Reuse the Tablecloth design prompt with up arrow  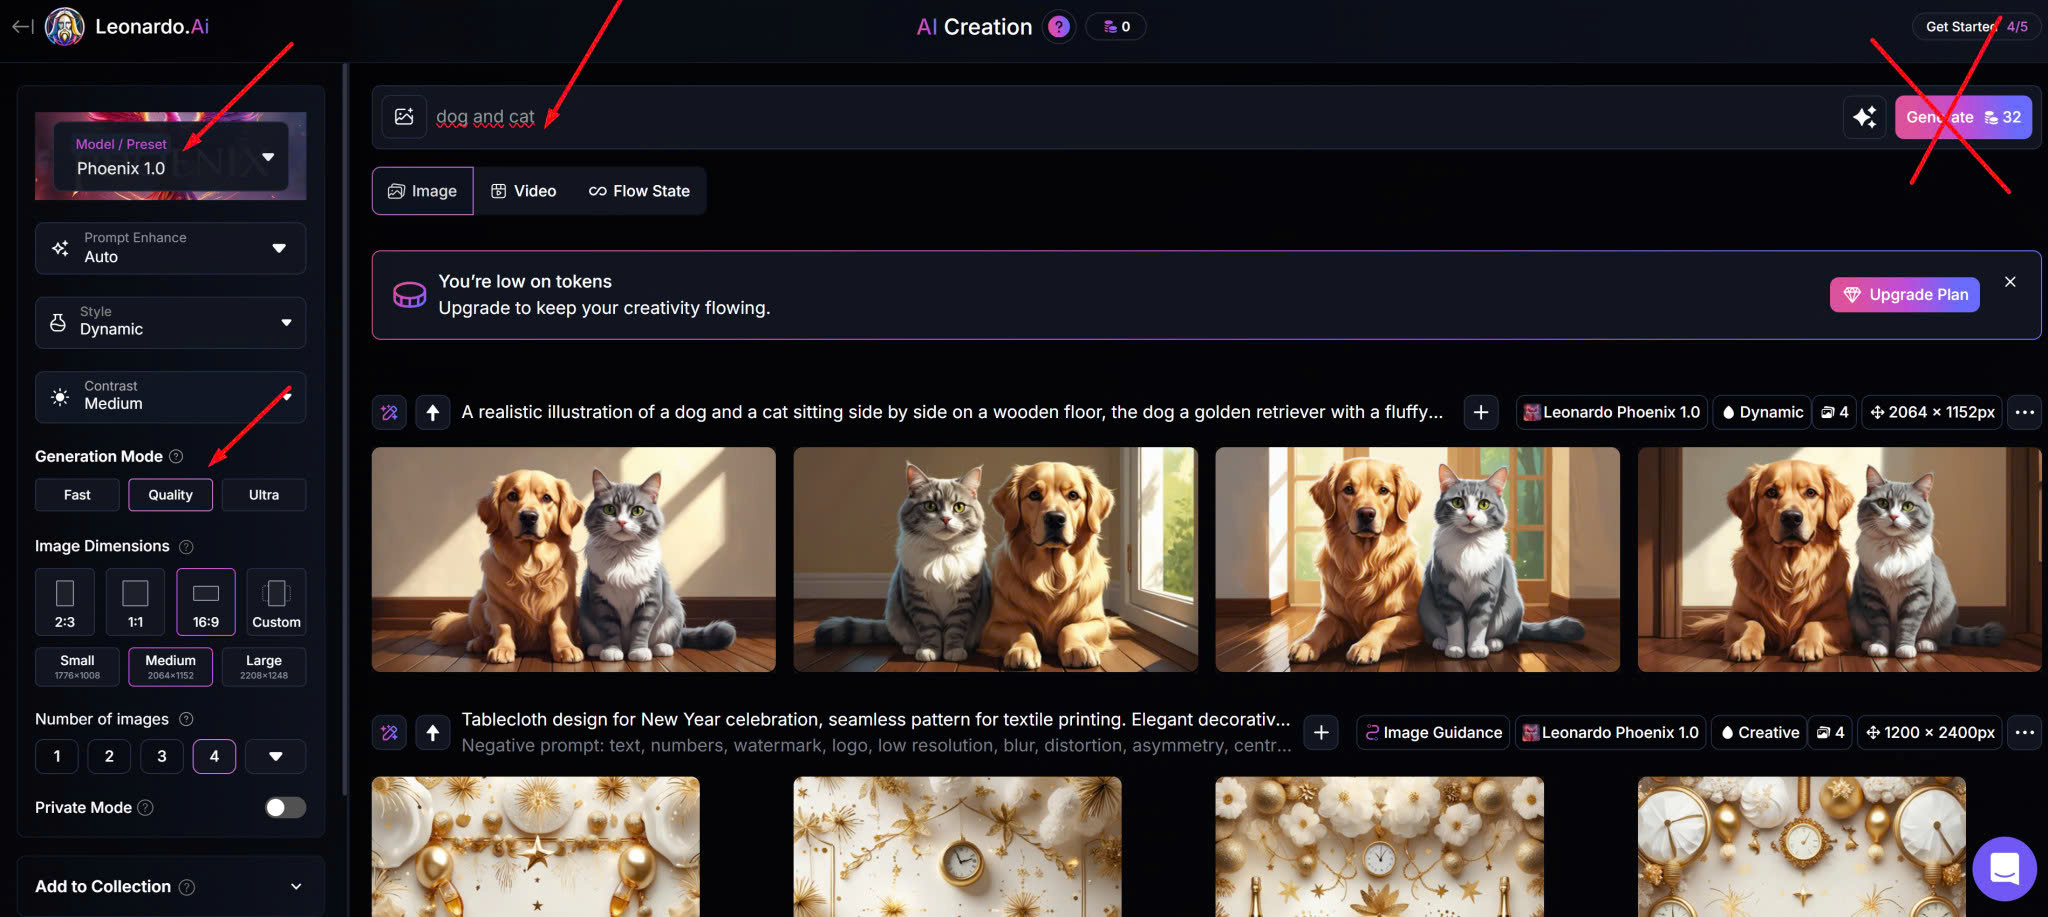[433, 733]
